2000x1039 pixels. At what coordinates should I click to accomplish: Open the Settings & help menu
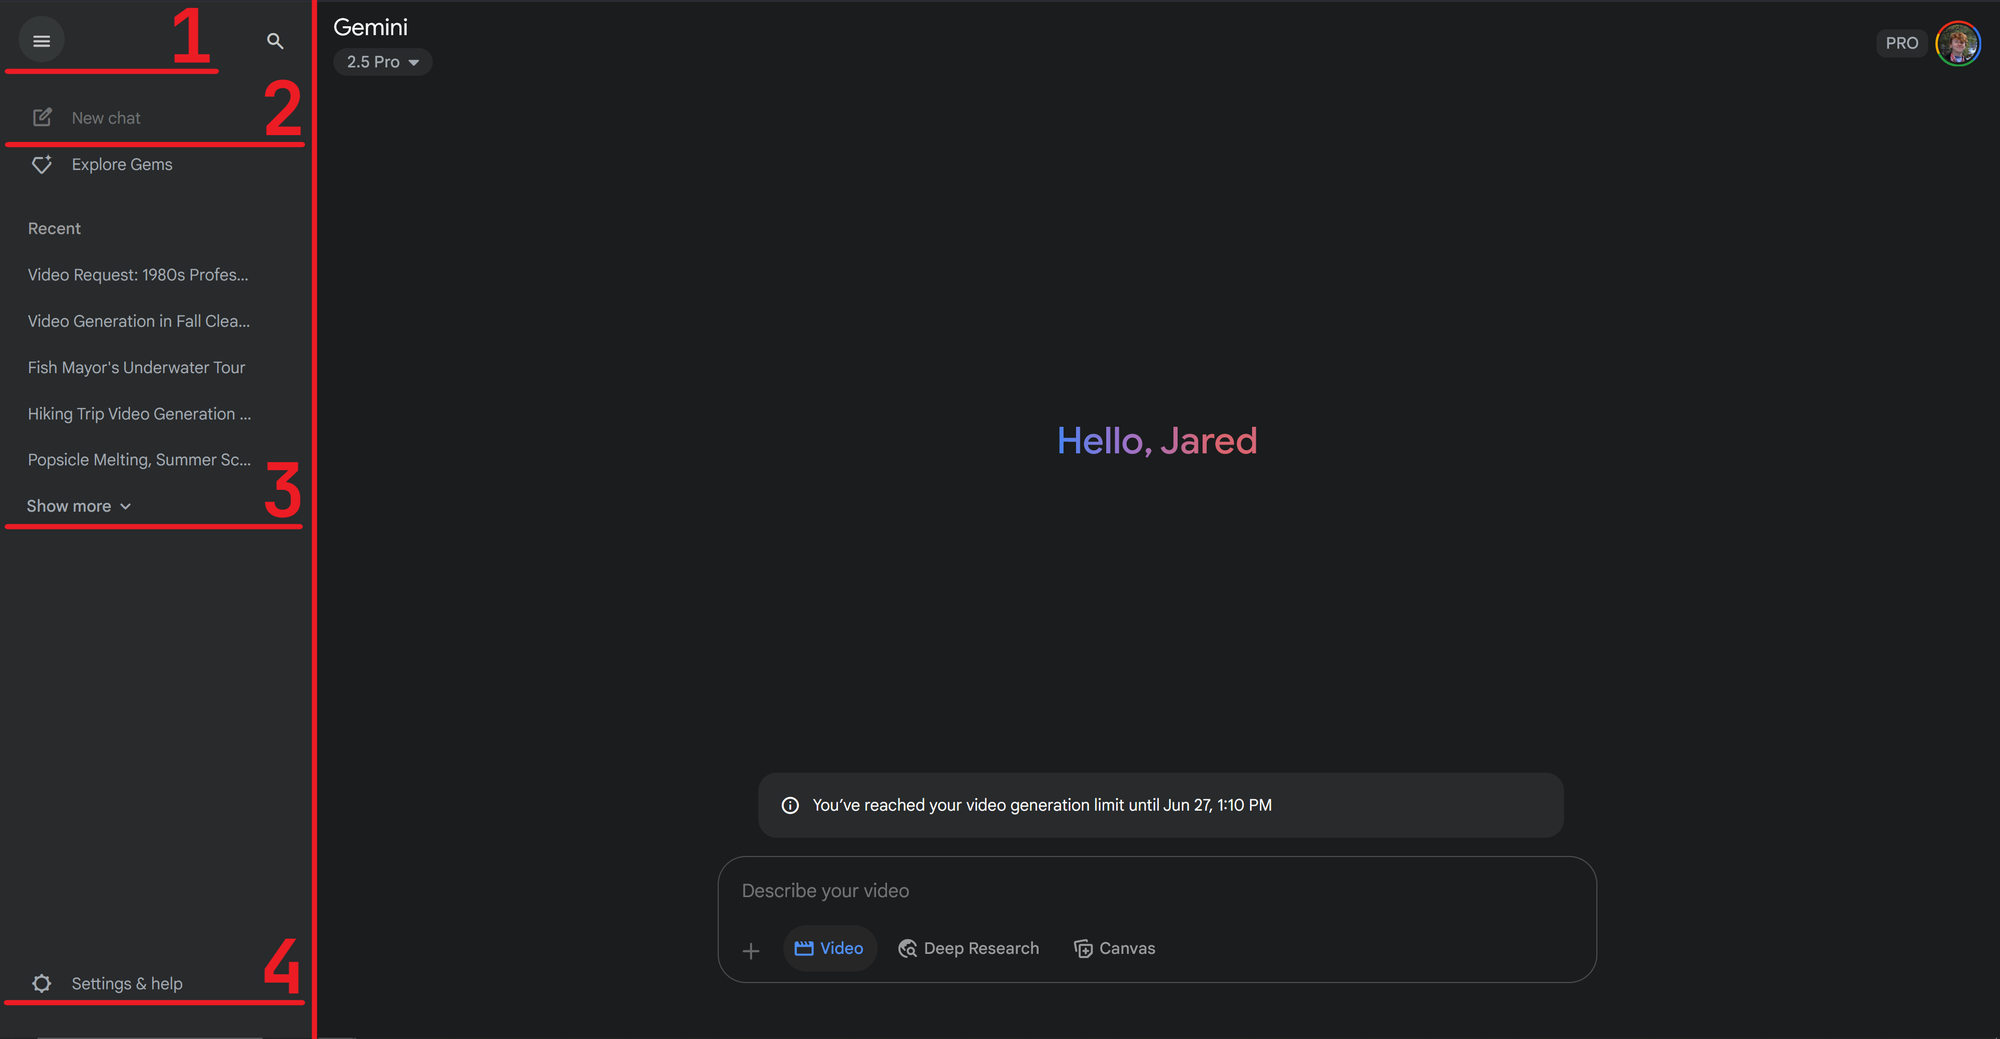pos(126,984)
